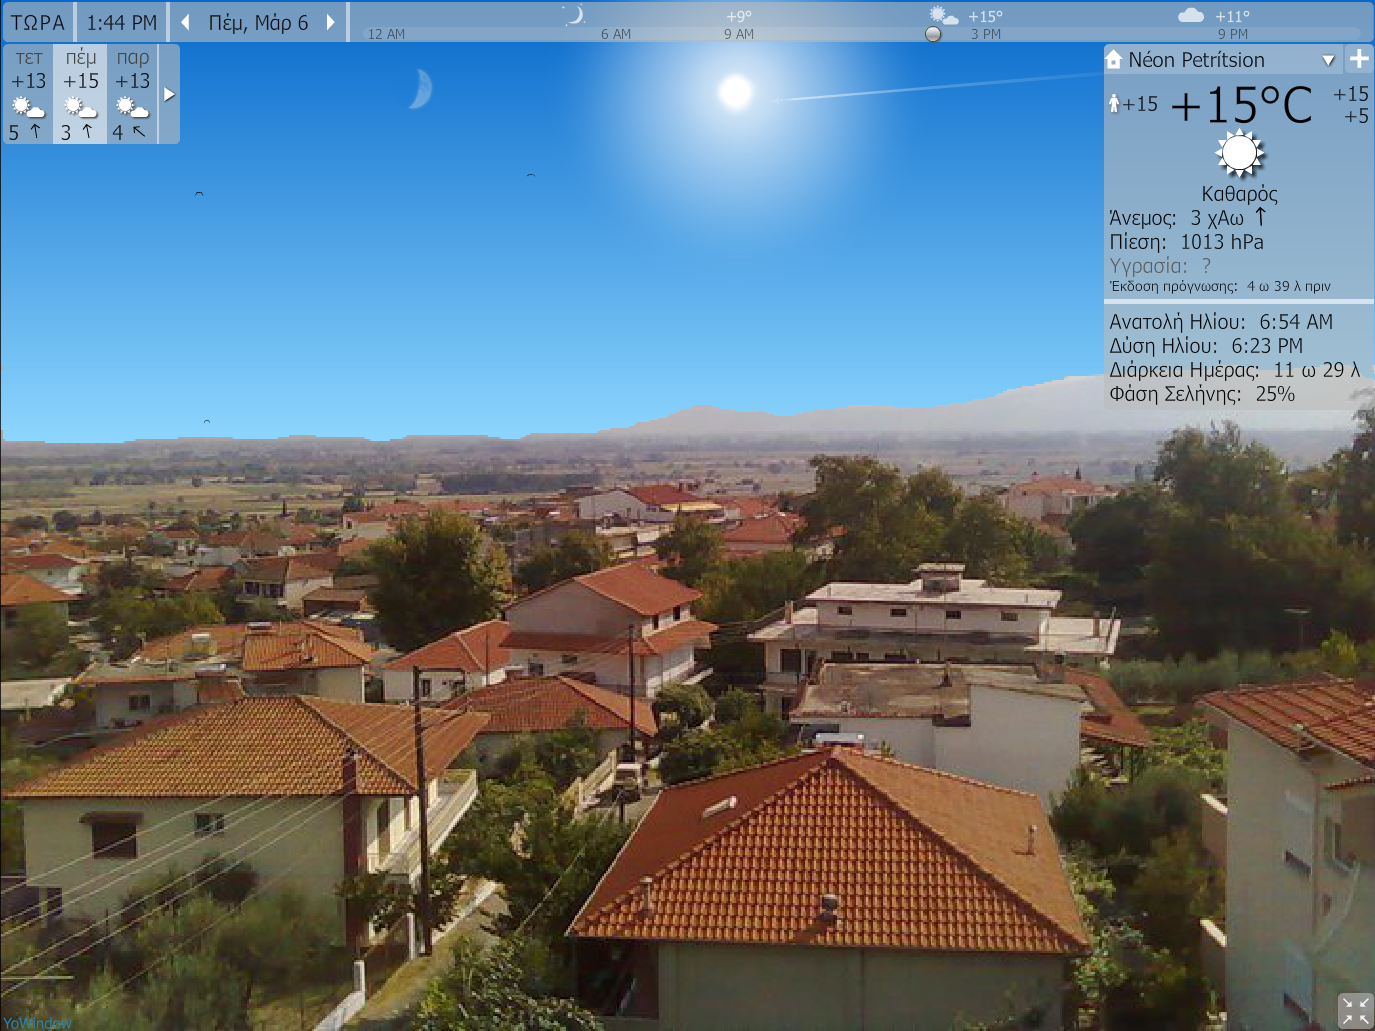Go to next day using right arrow

click(330, 22)
